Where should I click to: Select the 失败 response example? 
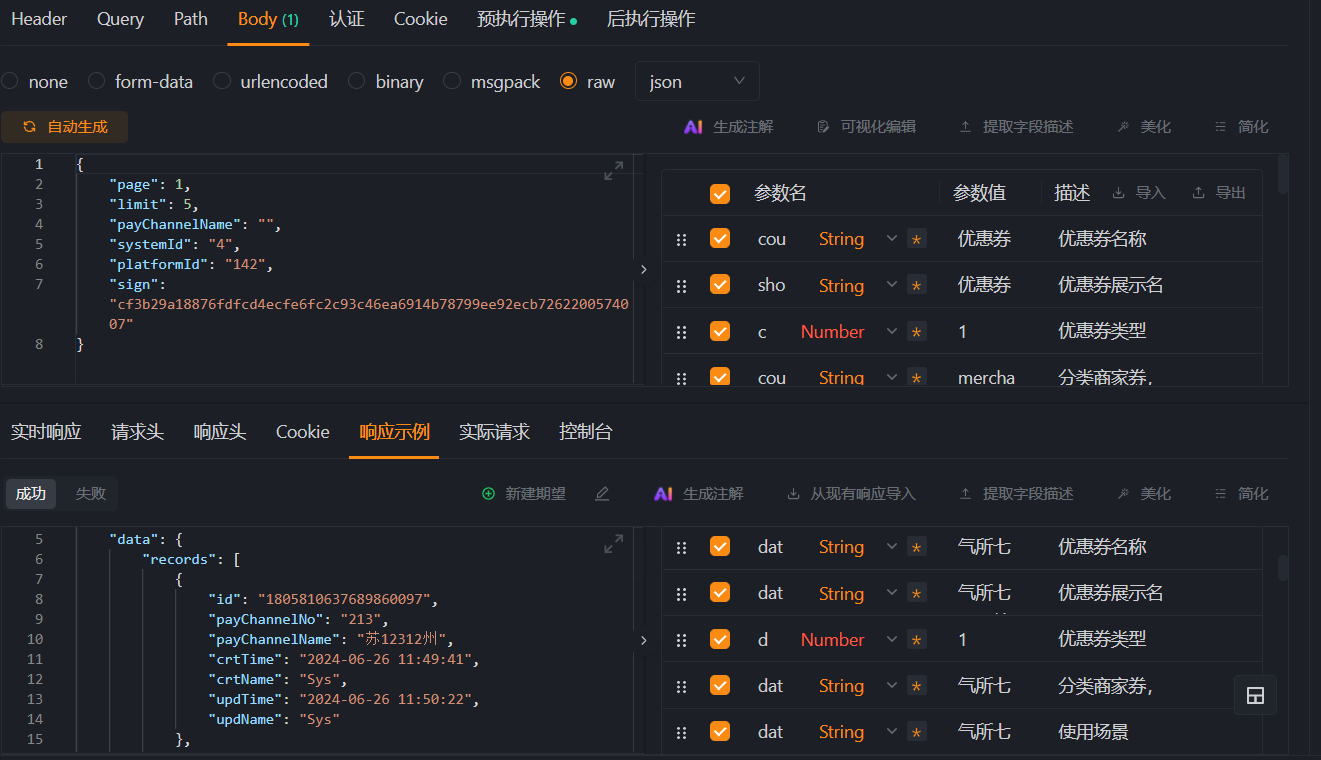[90, 493]
